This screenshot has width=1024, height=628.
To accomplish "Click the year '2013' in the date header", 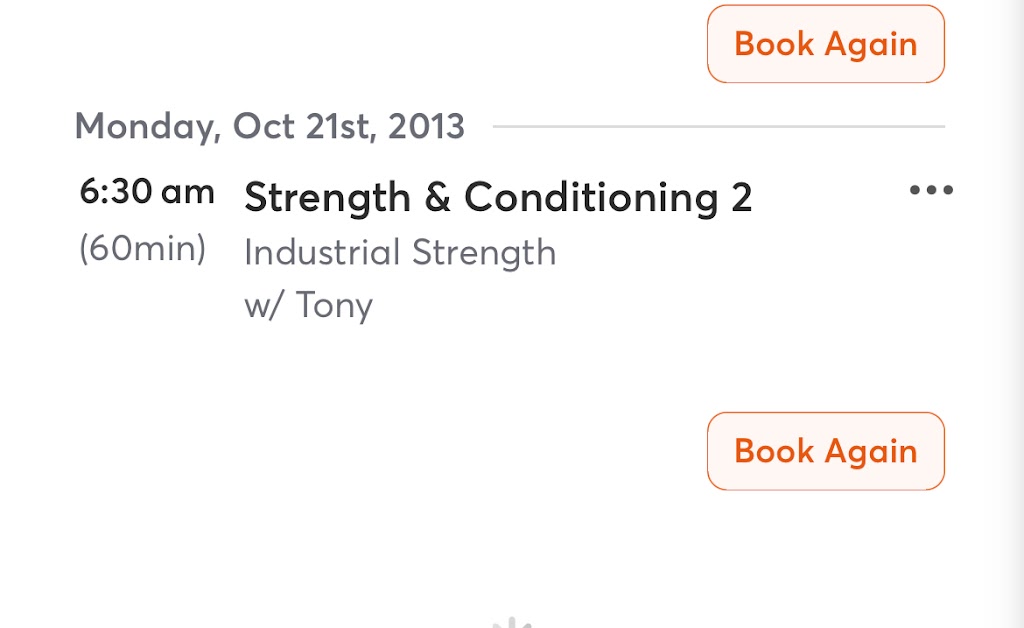I will pos(426,127).
